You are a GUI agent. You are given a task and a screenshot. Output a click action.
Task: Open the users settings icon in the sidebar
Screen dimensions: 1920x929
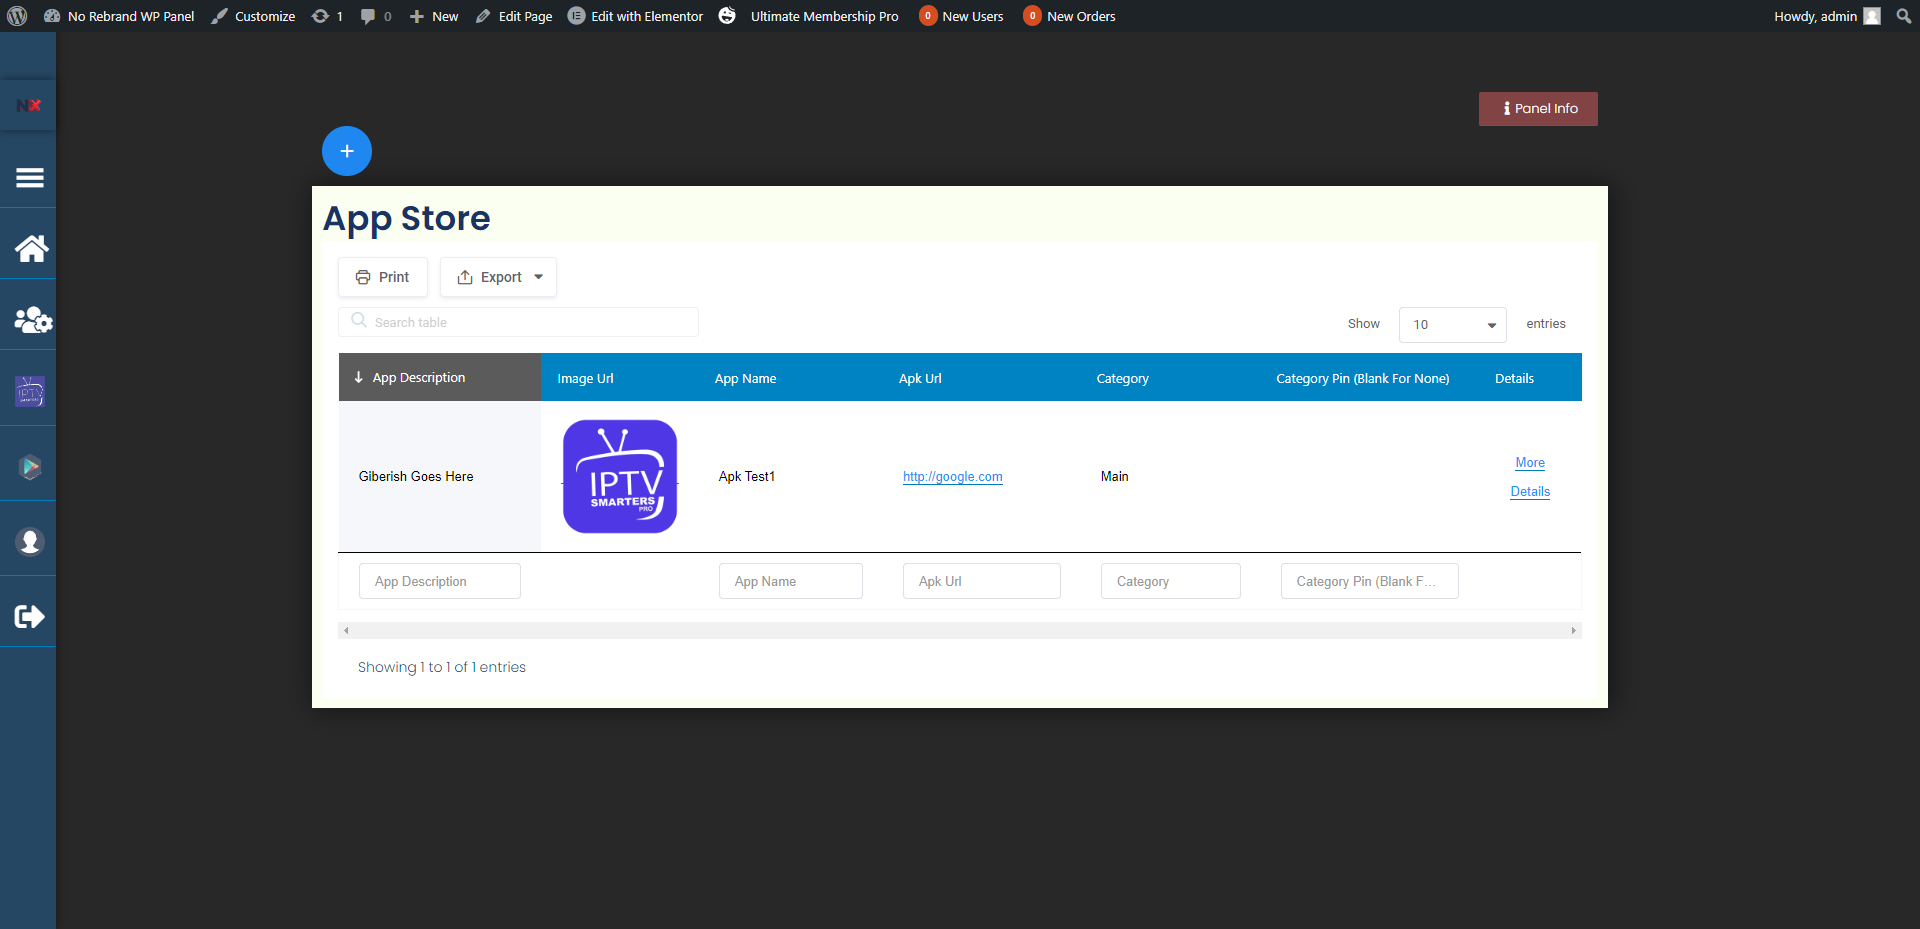coord(33,320)
